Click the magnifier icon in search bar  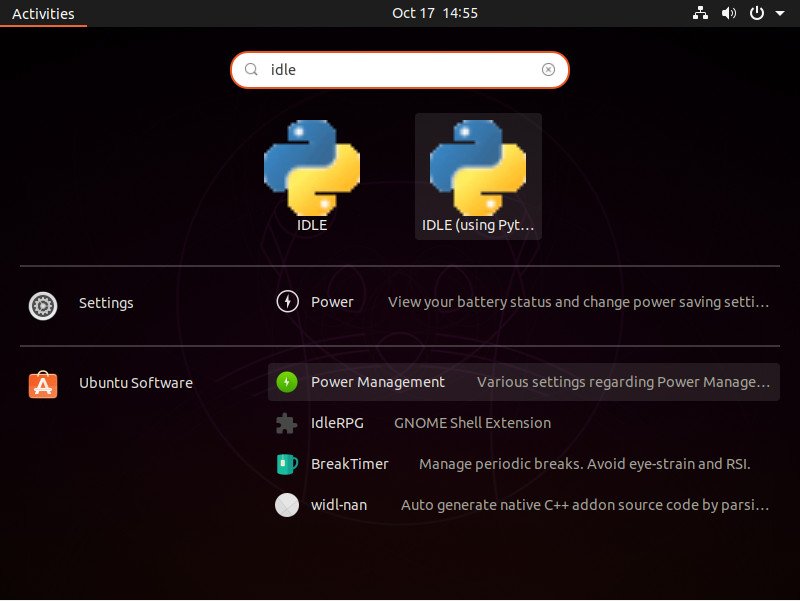click(x=251, y=69)
